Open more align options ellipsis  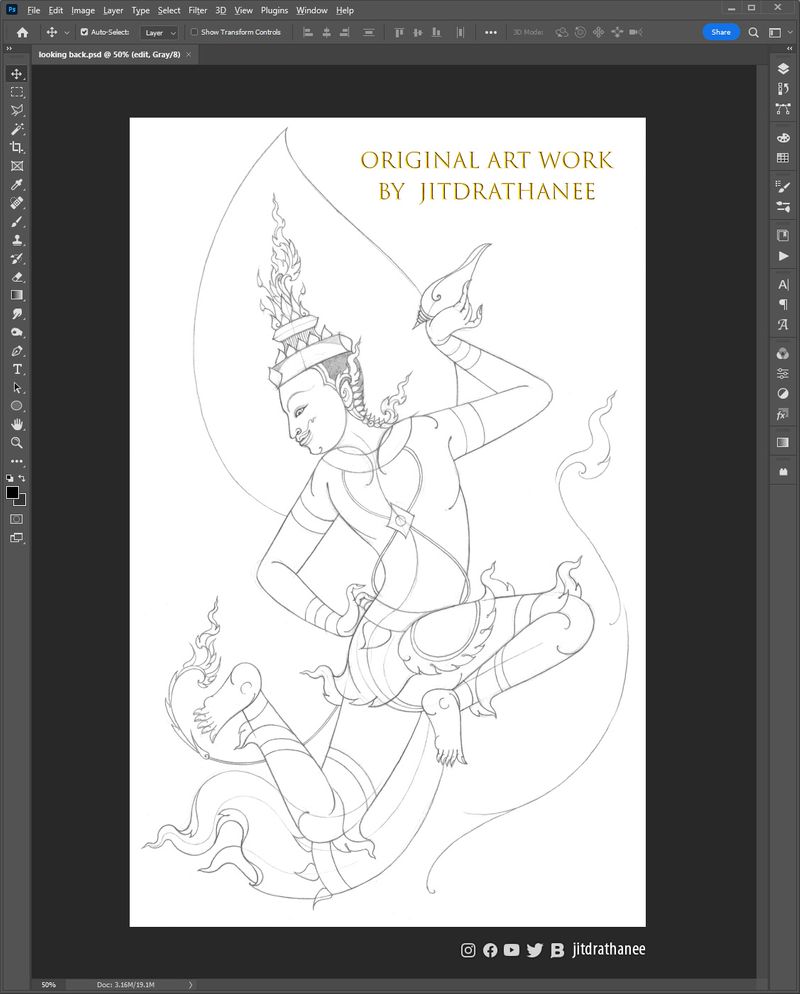coord(491,32)
